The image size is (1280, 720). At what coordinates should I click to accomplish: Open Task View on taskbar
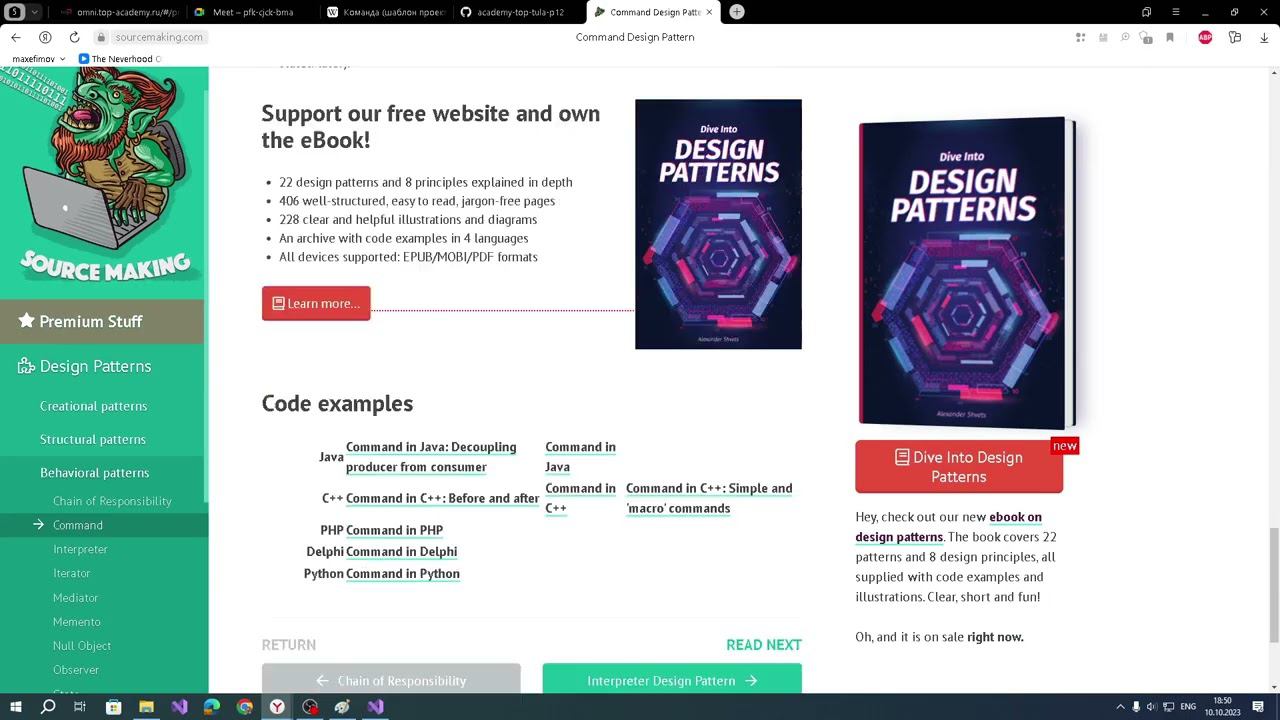80,707
